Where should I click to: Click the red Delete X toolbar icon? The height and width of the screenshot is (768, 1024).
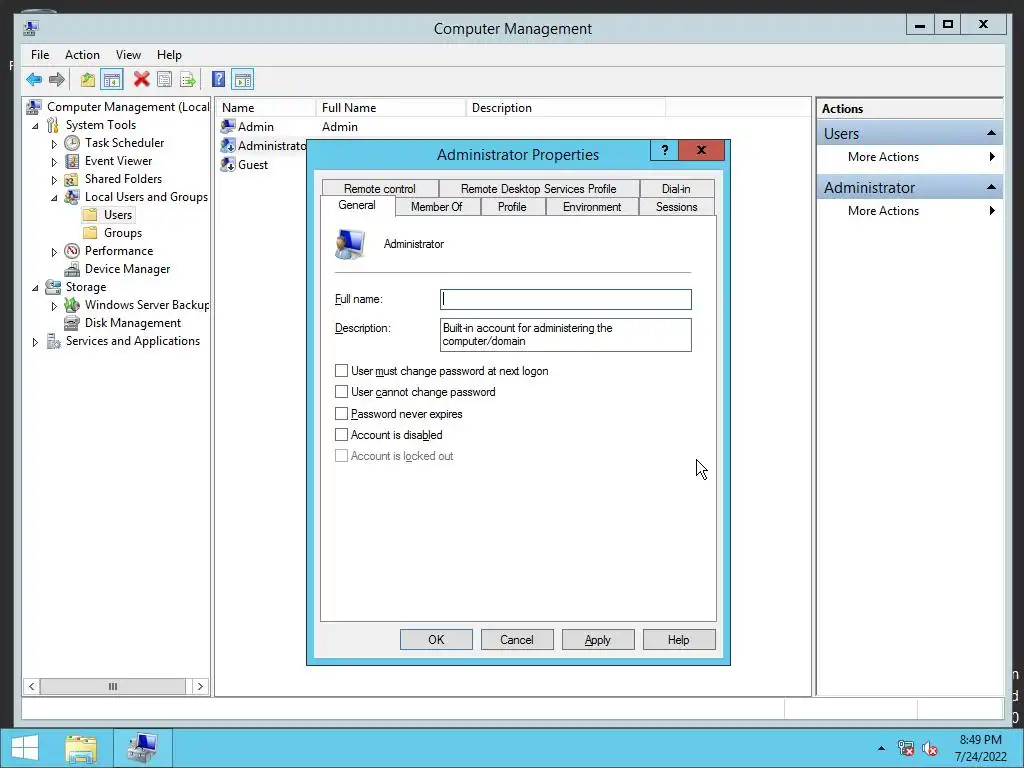(141, 80)
